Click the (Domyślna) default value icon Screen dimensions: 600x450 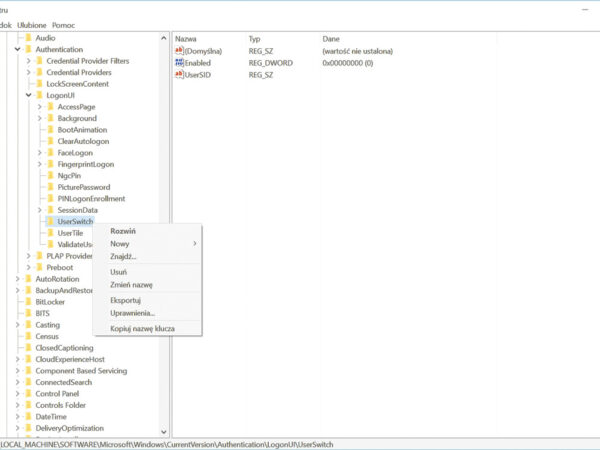pos(179,50)
